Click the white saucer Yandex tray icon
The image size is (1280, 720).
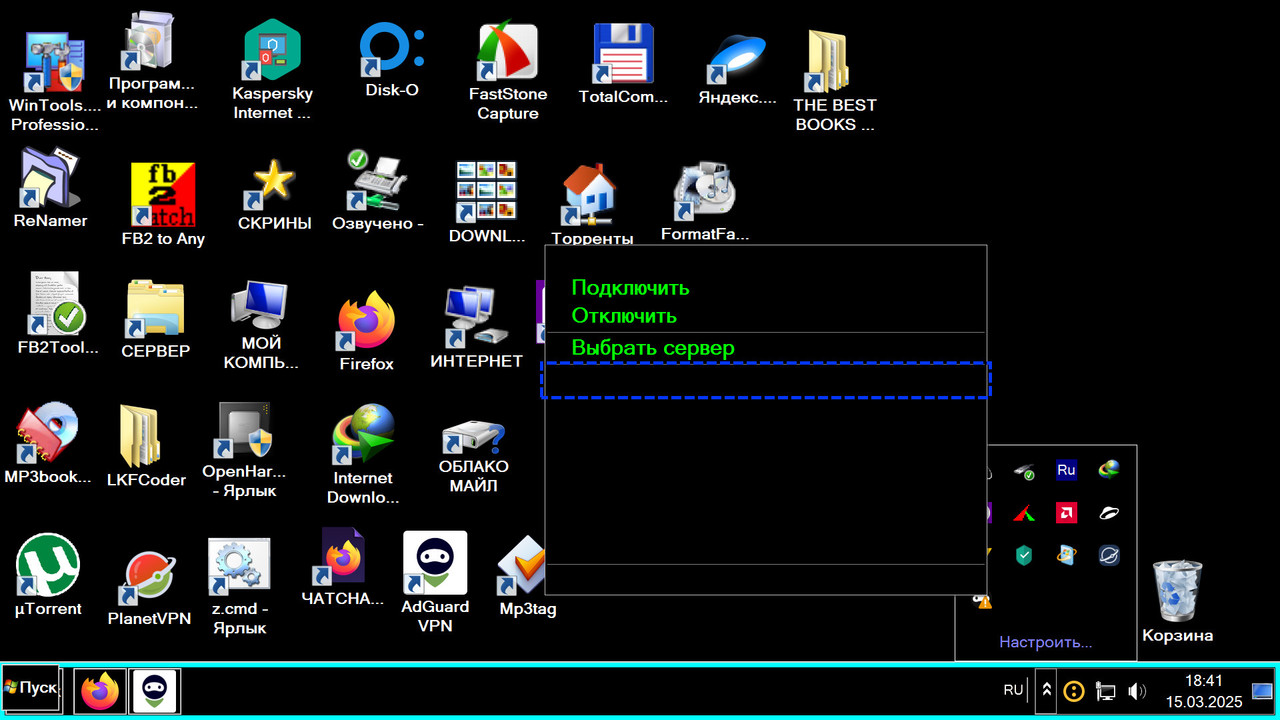click(1108, 513)
